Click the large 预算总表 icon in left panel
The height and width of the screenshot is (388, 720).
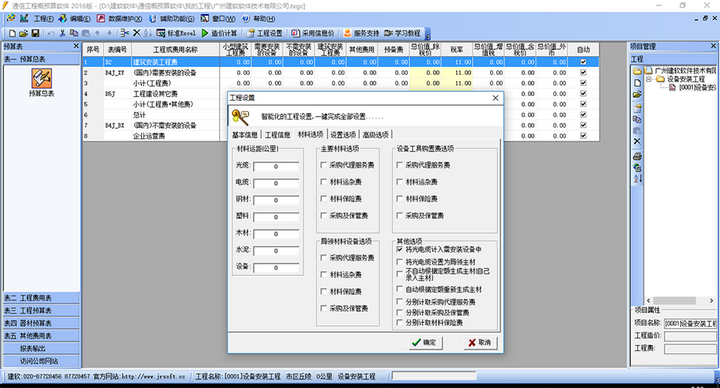click(42, 79)
